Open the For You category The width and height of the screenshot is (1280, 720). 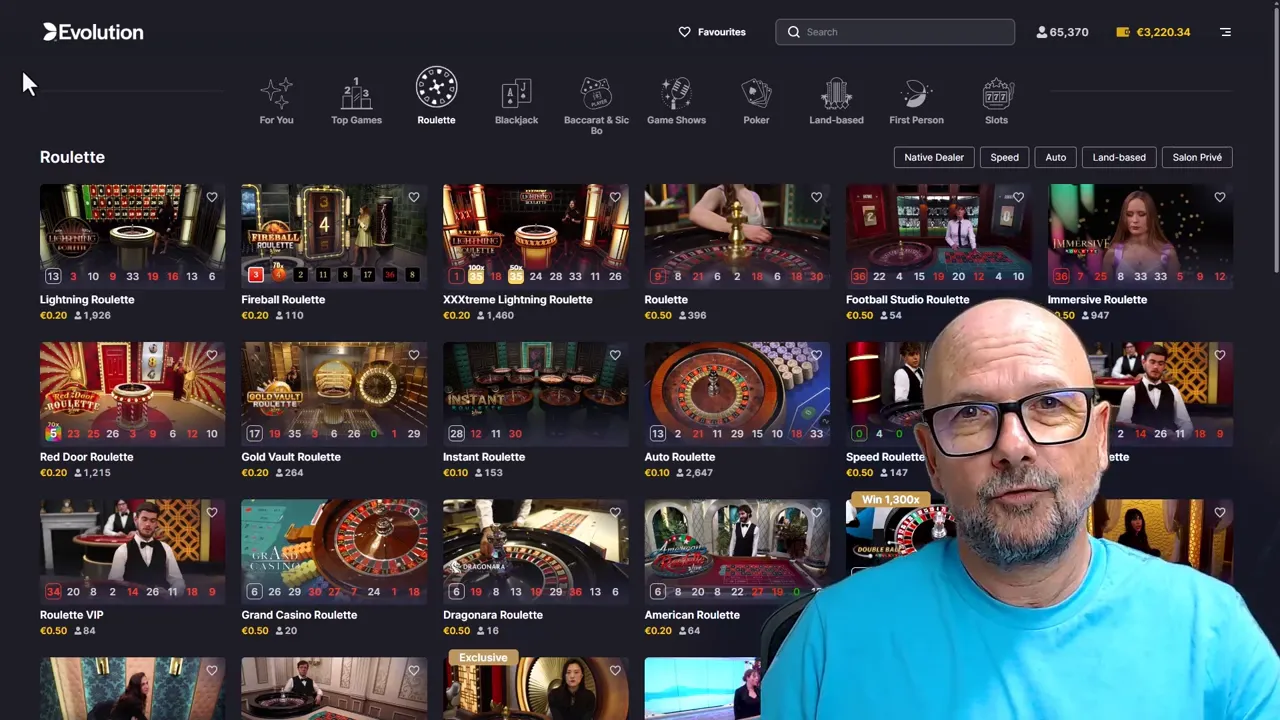(276, 102)
